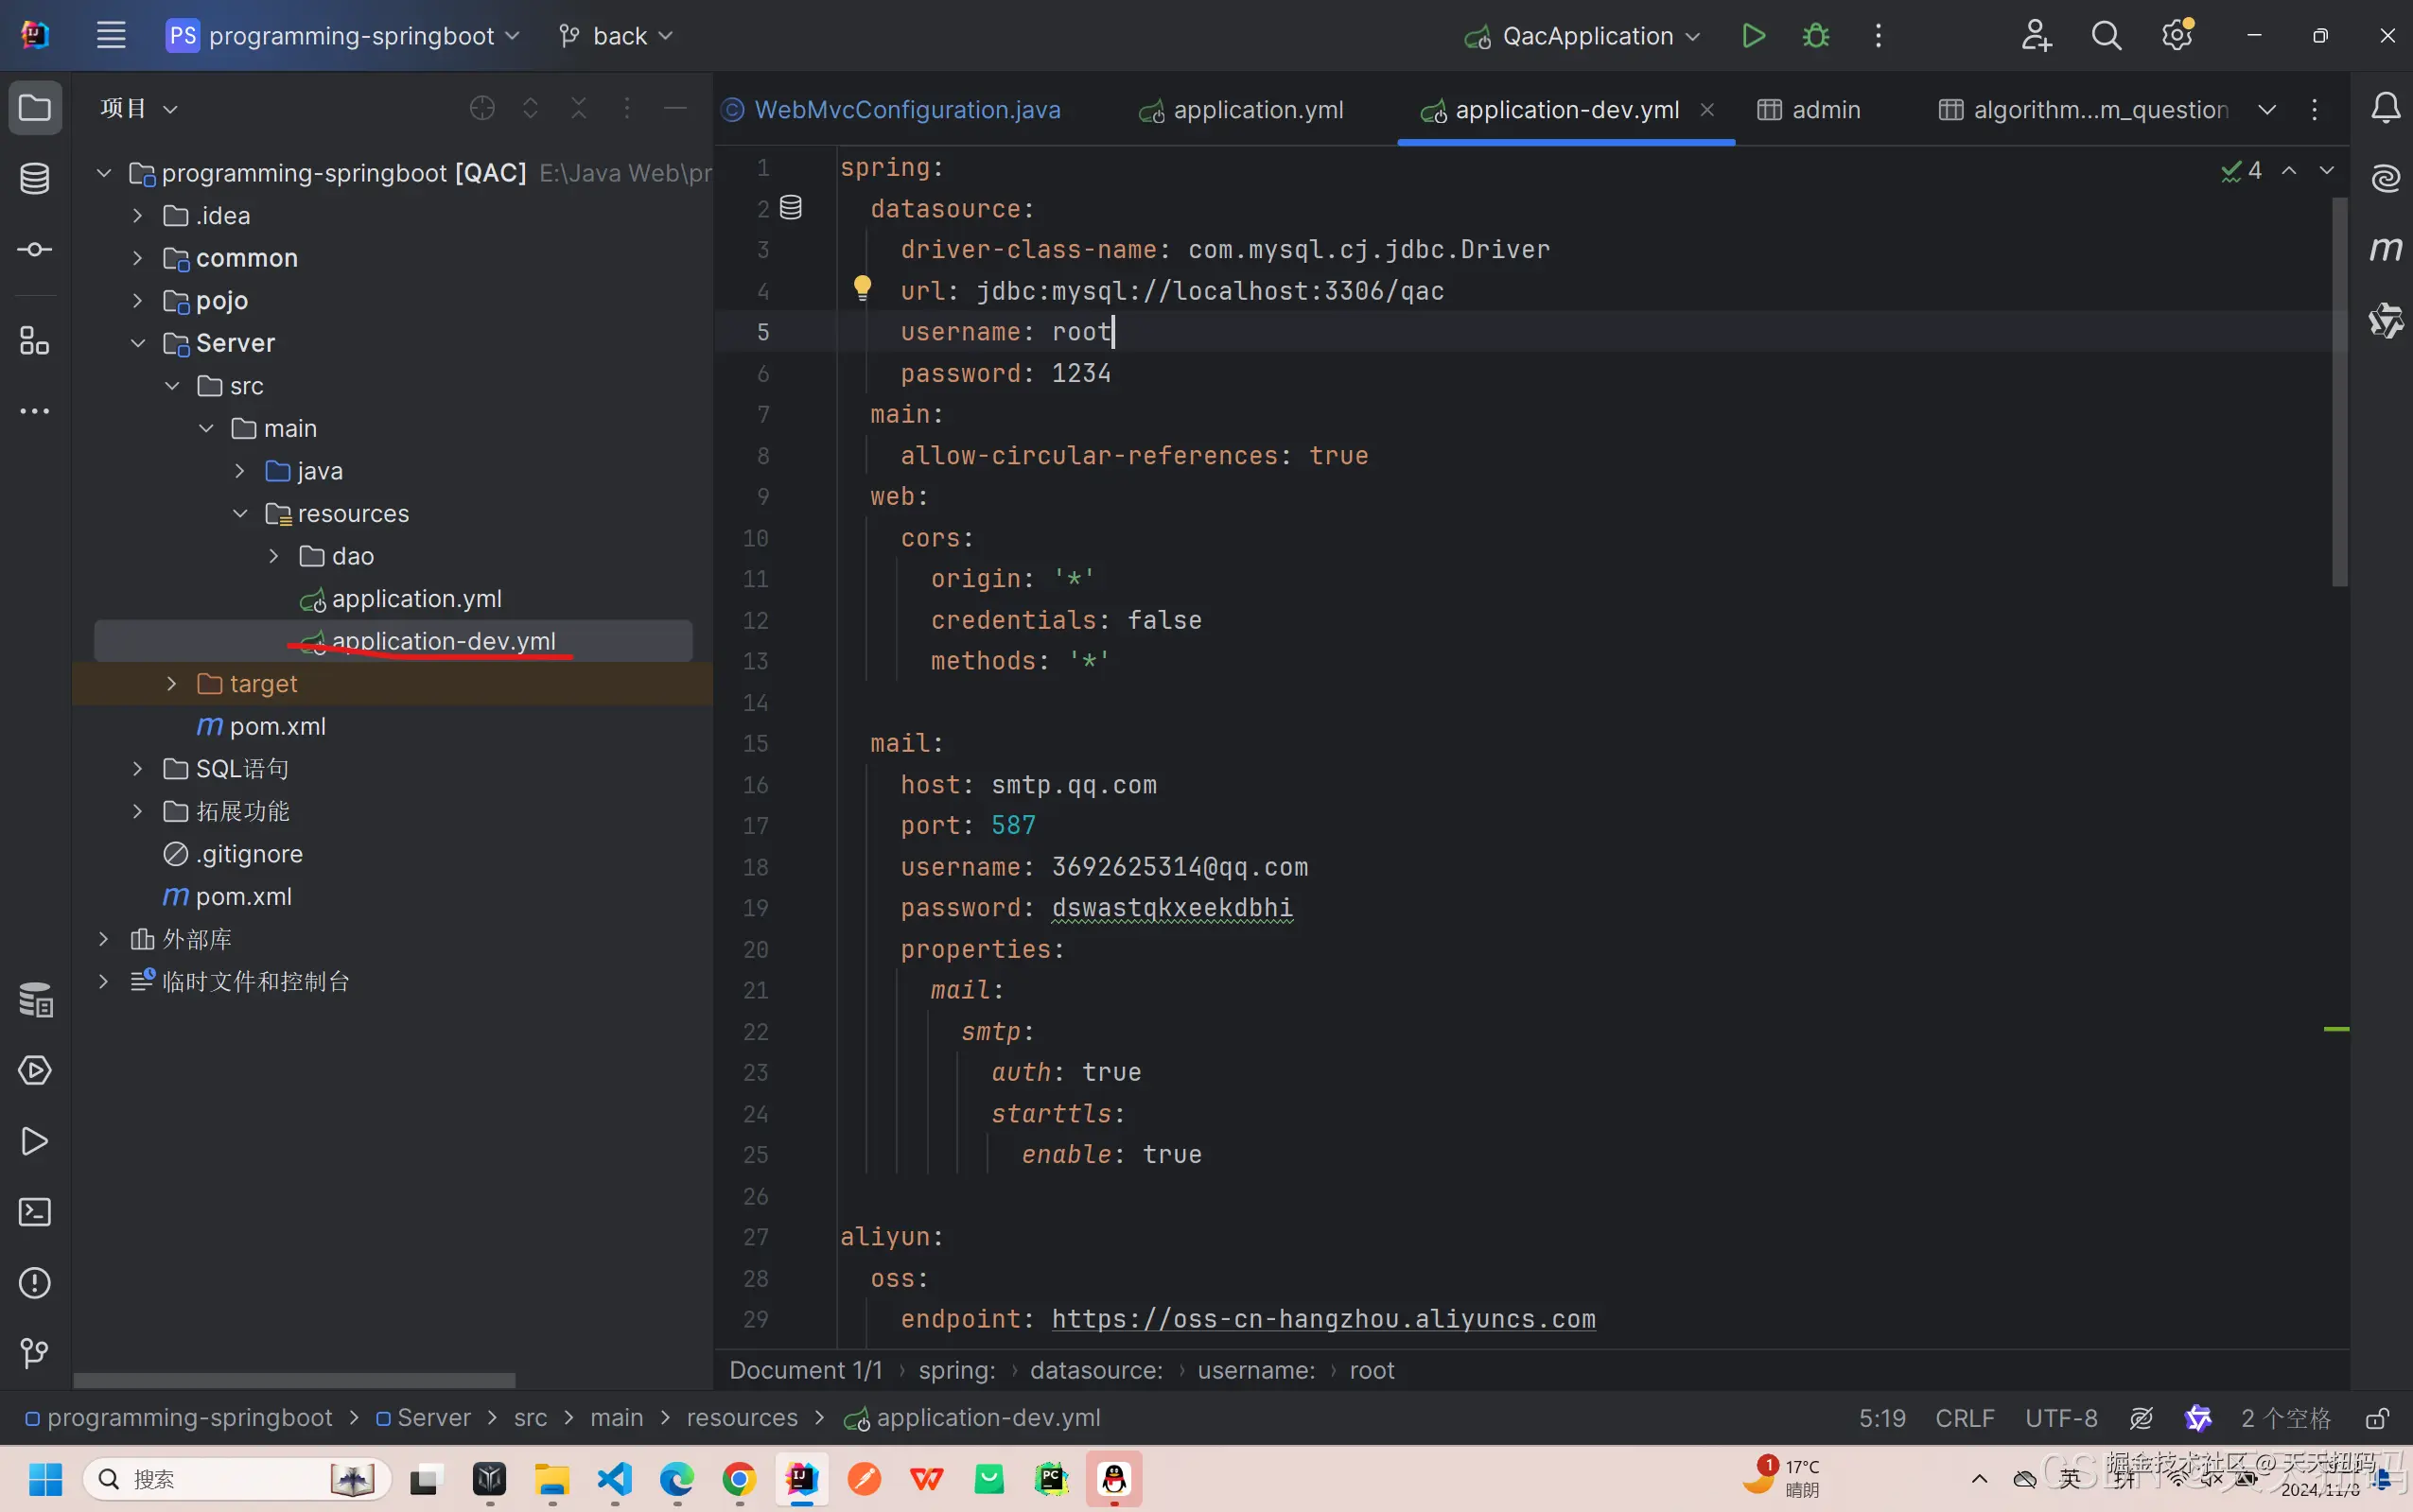Open the aliyun OSS endpoint link
This screenshot has height=1512, width=2413.
click(1322, 1319)
